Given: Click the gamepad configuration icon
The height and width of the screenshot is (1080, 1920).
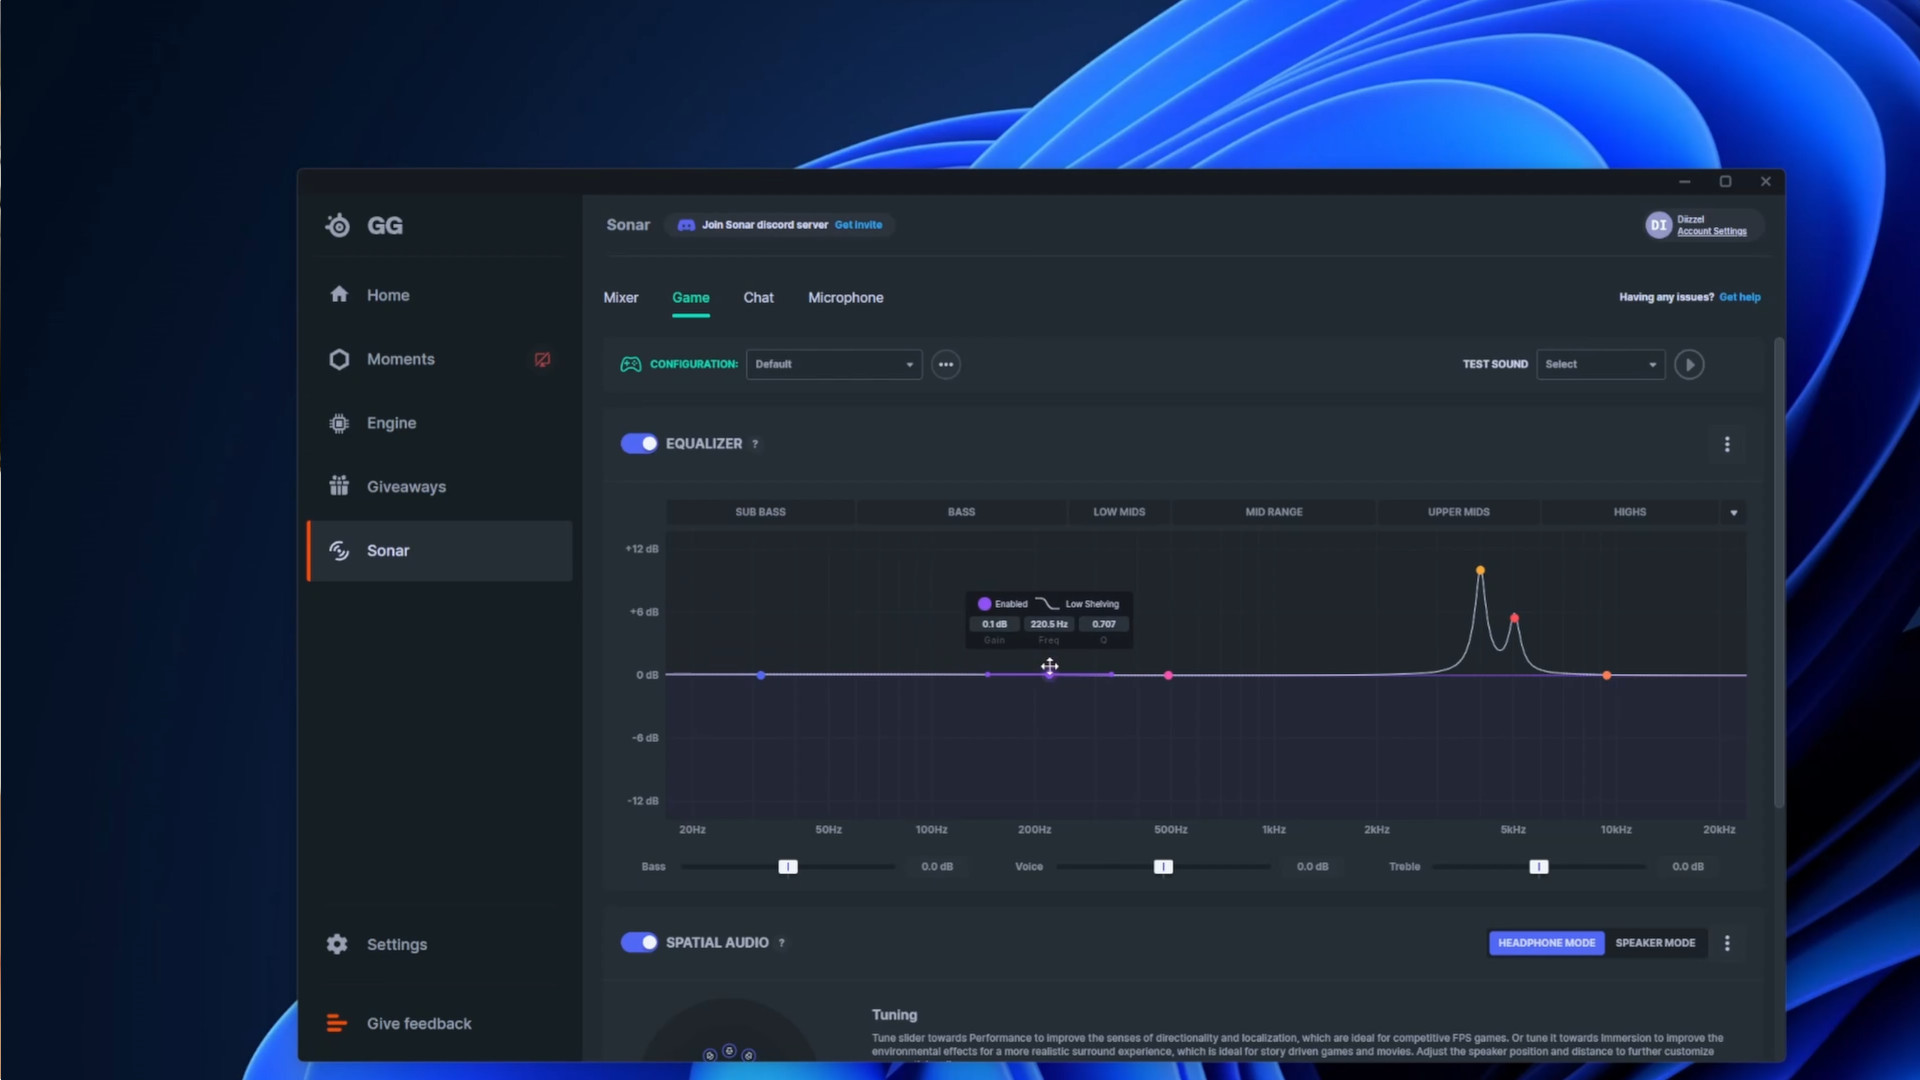Looking at the screenshot, I should 631,364.
